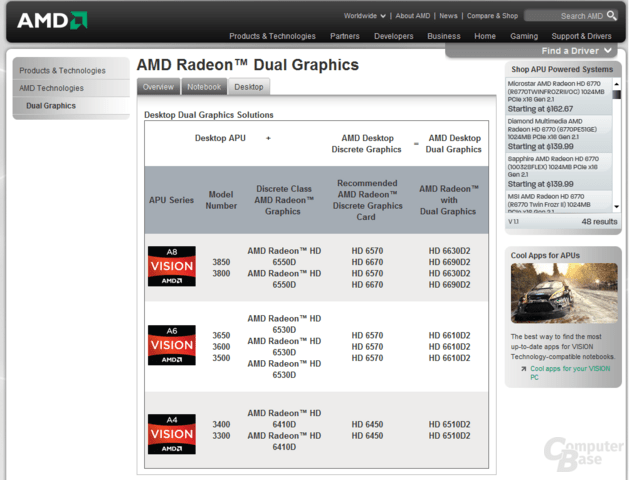Image resolution: width=632 pixels, height=480 pixels.
Task: Open Products & Technologies top menu
Action: point(272,36)
